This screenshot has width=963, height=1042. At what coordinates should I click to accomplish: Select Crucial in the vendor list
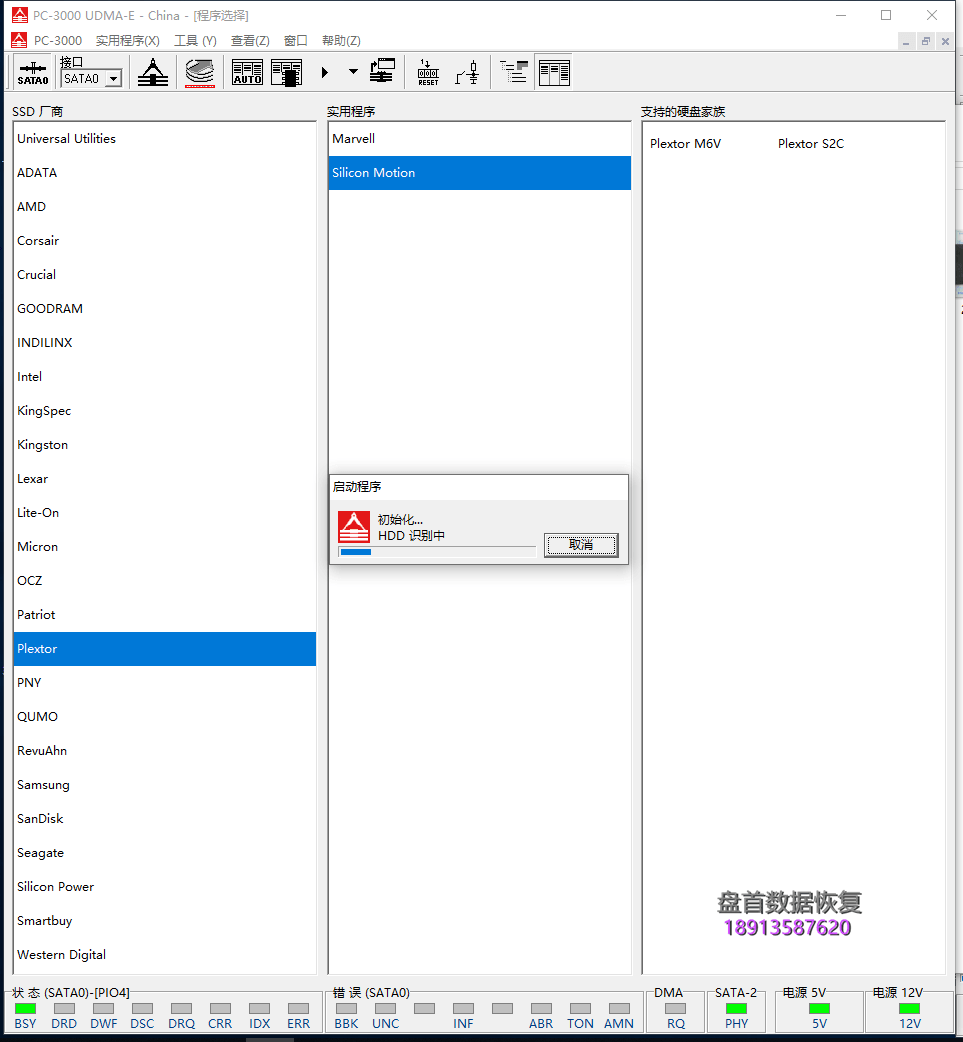click(x=165, y=274)
